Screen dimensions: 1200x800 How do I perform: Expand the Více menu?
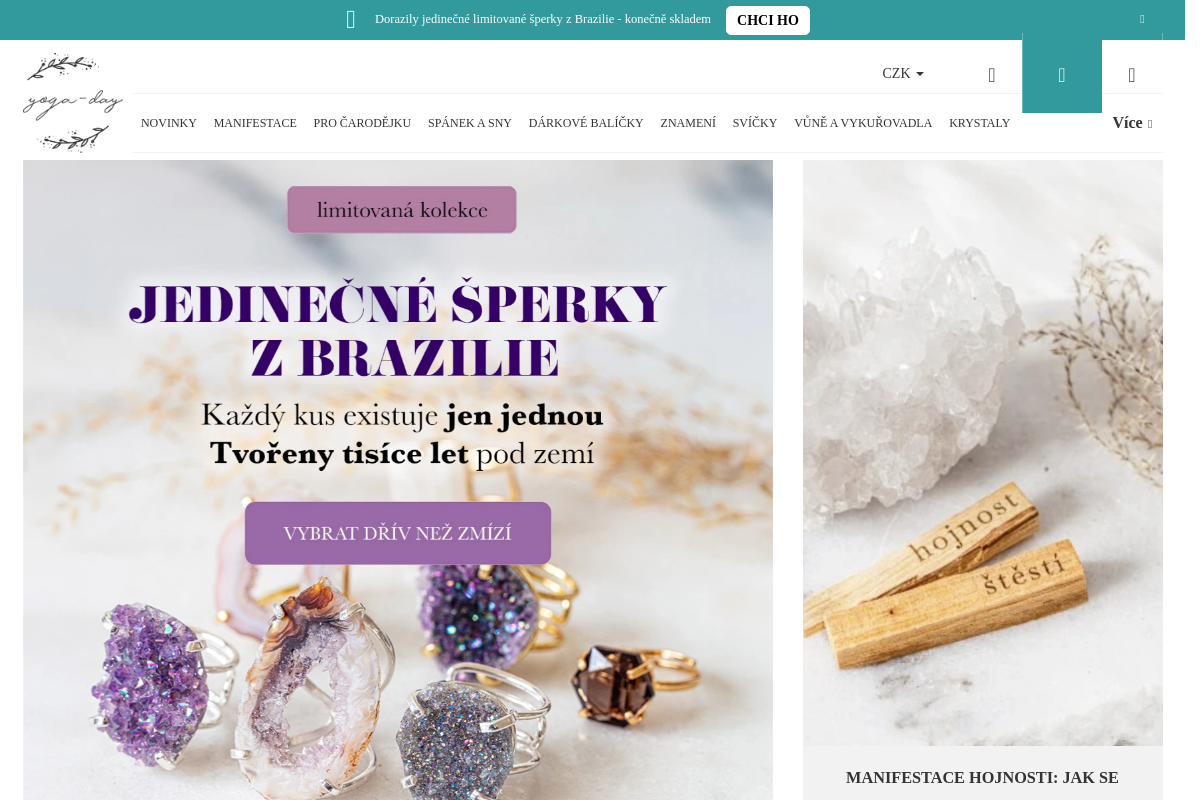(x=1132, y=123)
